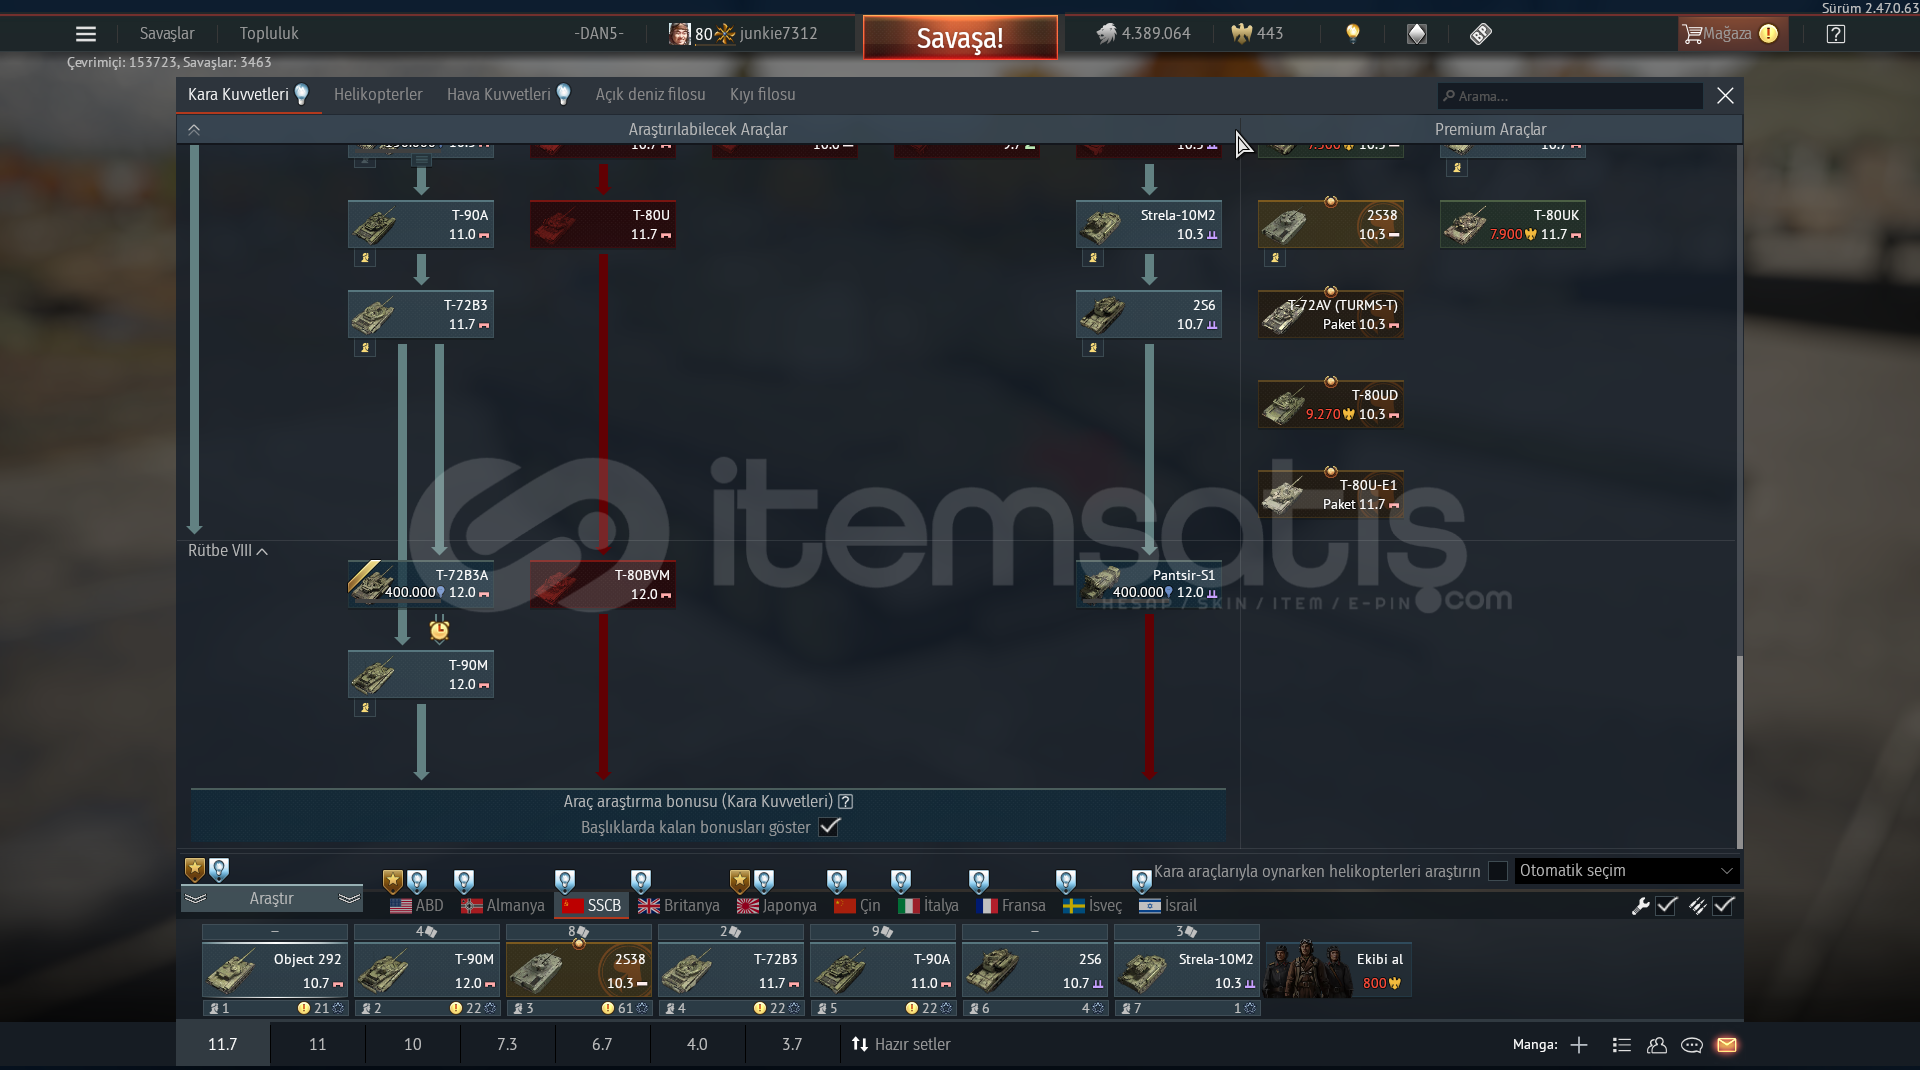Select the T-80U locked vehicle
The image size is (1920, 1070).
click(603, 225)
